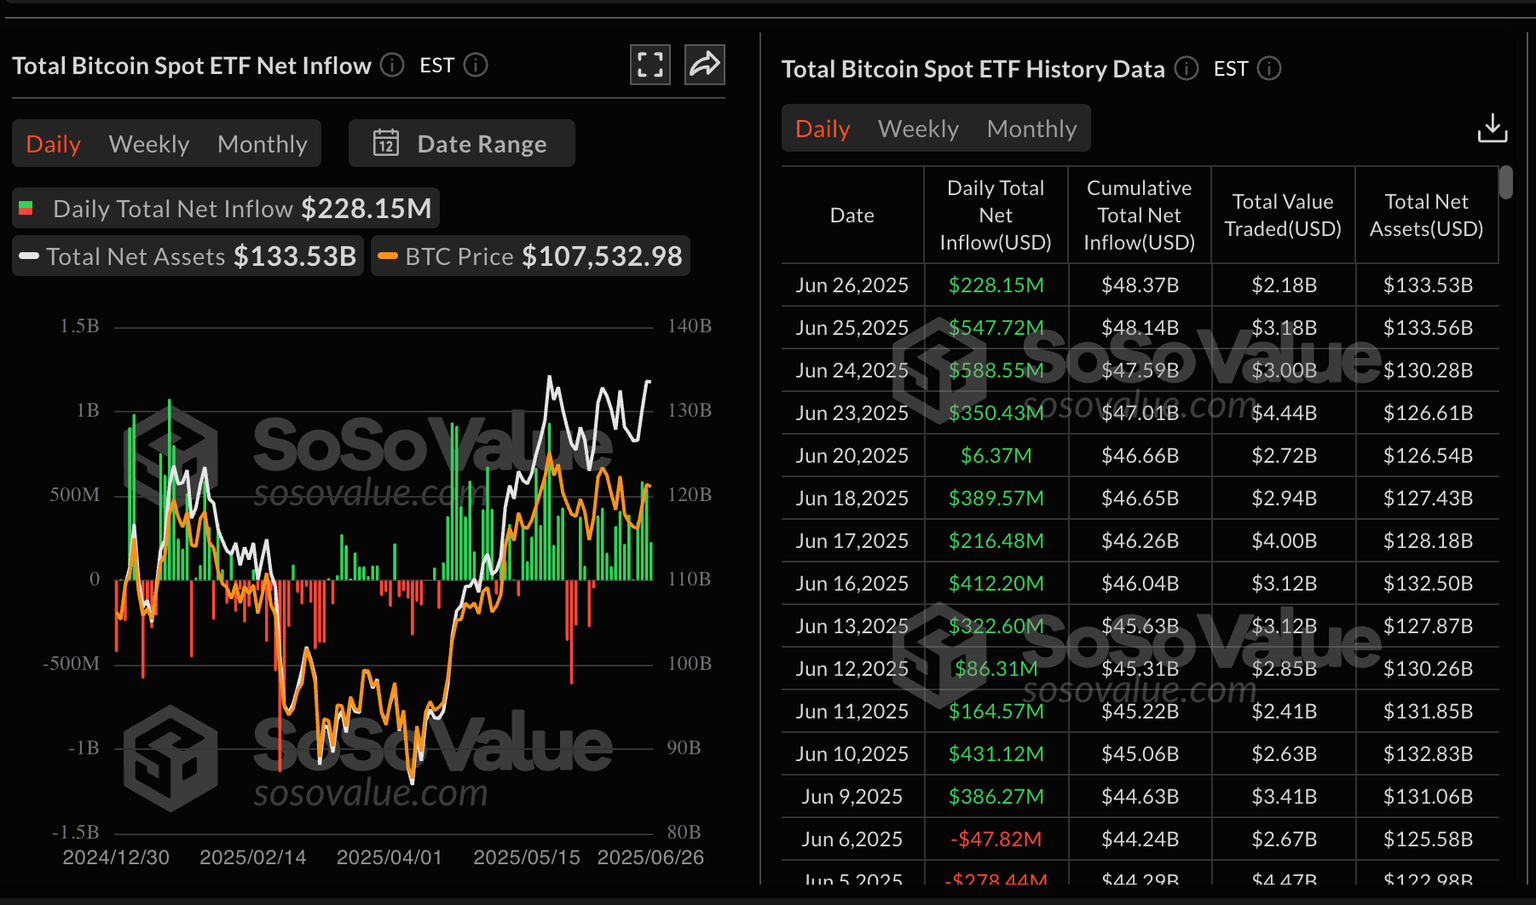Select Weekly tab in history table
This screenshot has width=1536, height=905.
(x=918, y=128)
